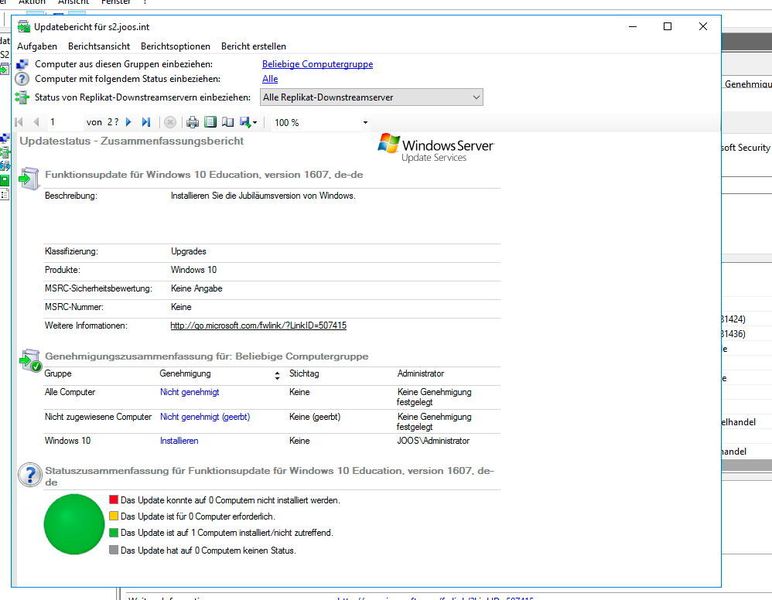Click the Alle status link

pyautogui.click(x=270, y=79)
